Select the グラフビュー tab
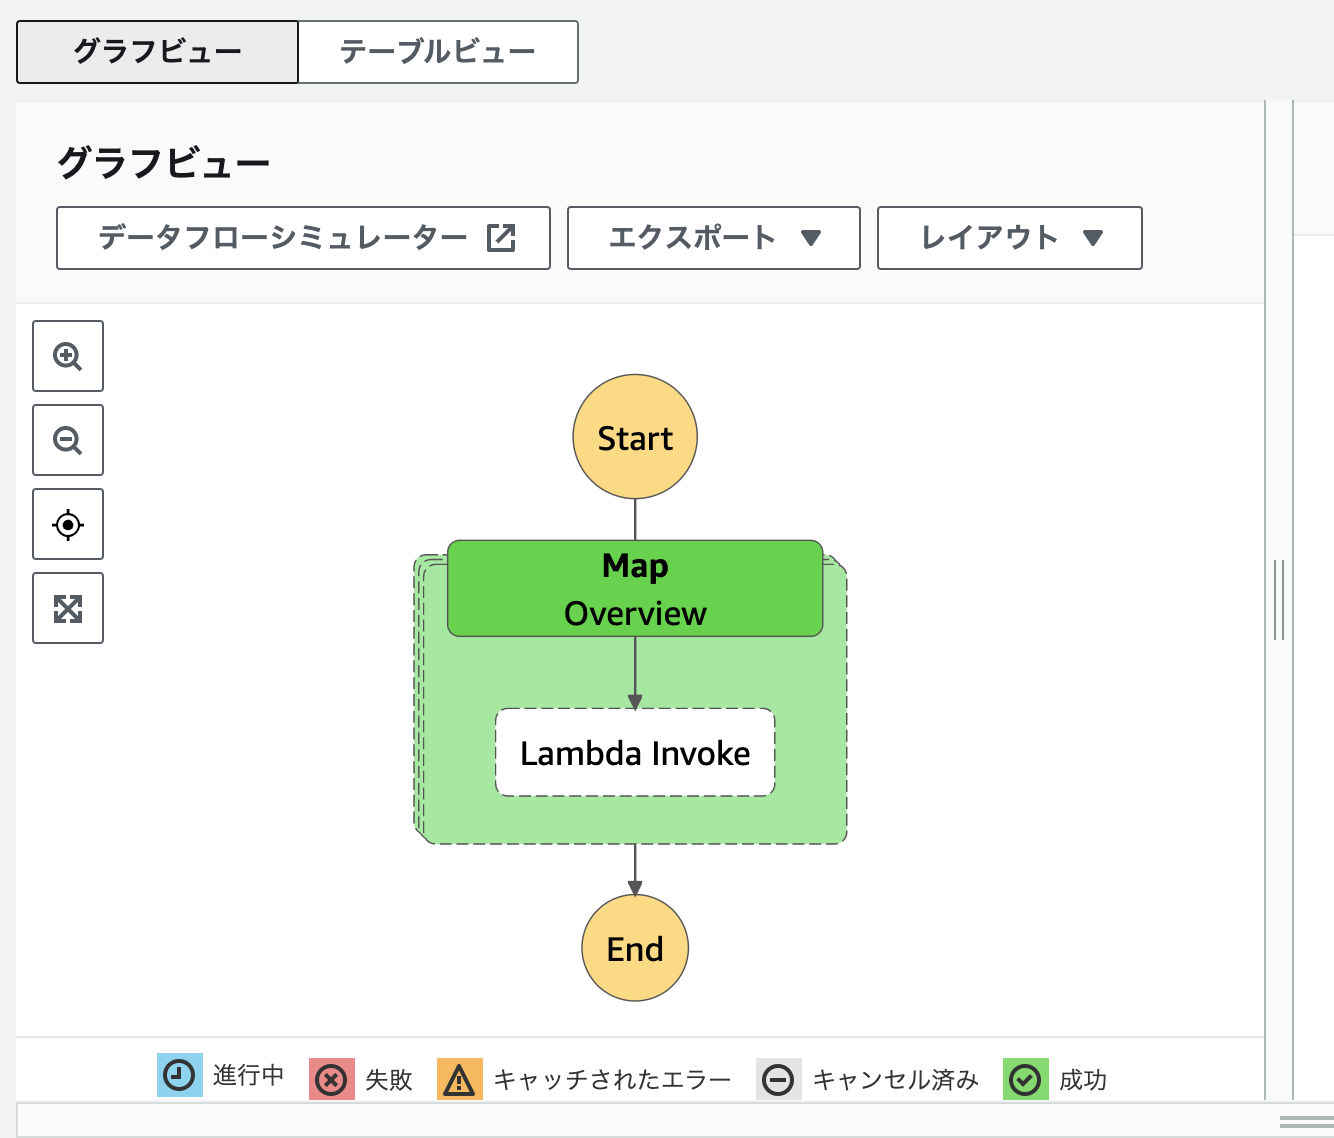This screenshot has height=1138, width=1334. [156, 51]
